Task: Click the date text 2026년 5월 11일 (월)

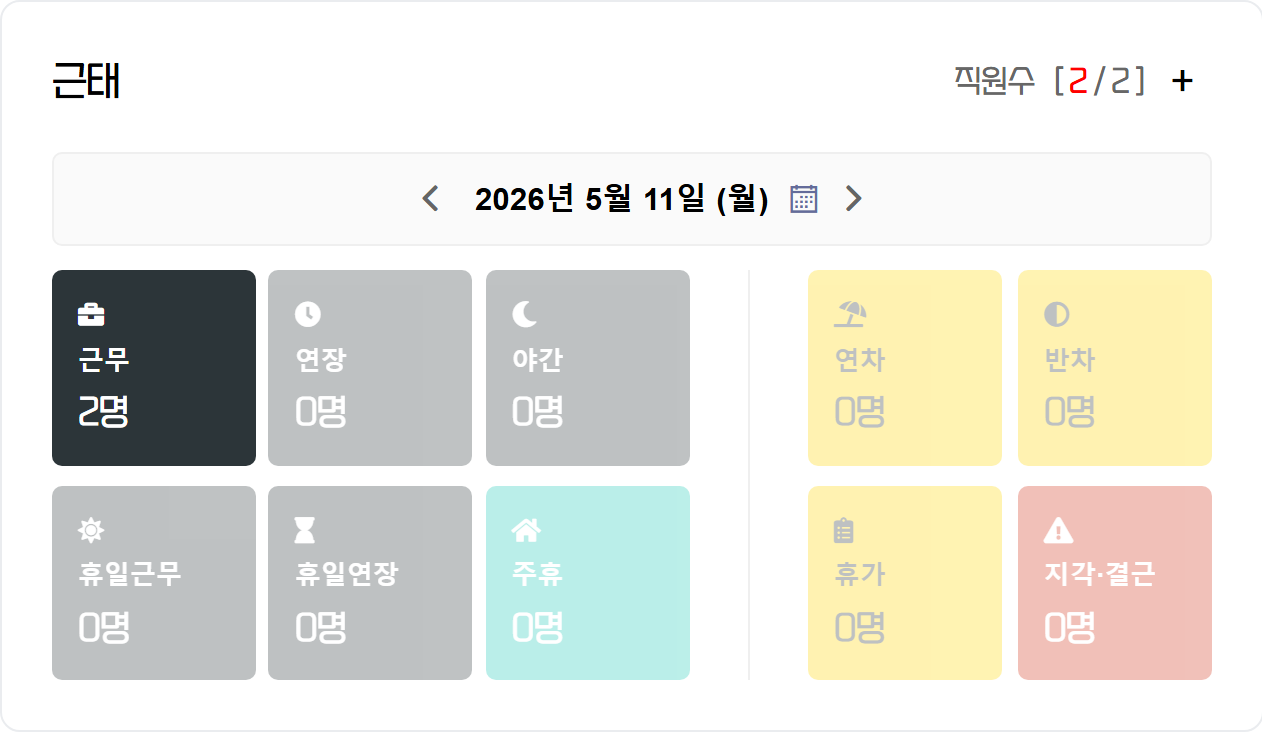Action: (x=622, y=199)
